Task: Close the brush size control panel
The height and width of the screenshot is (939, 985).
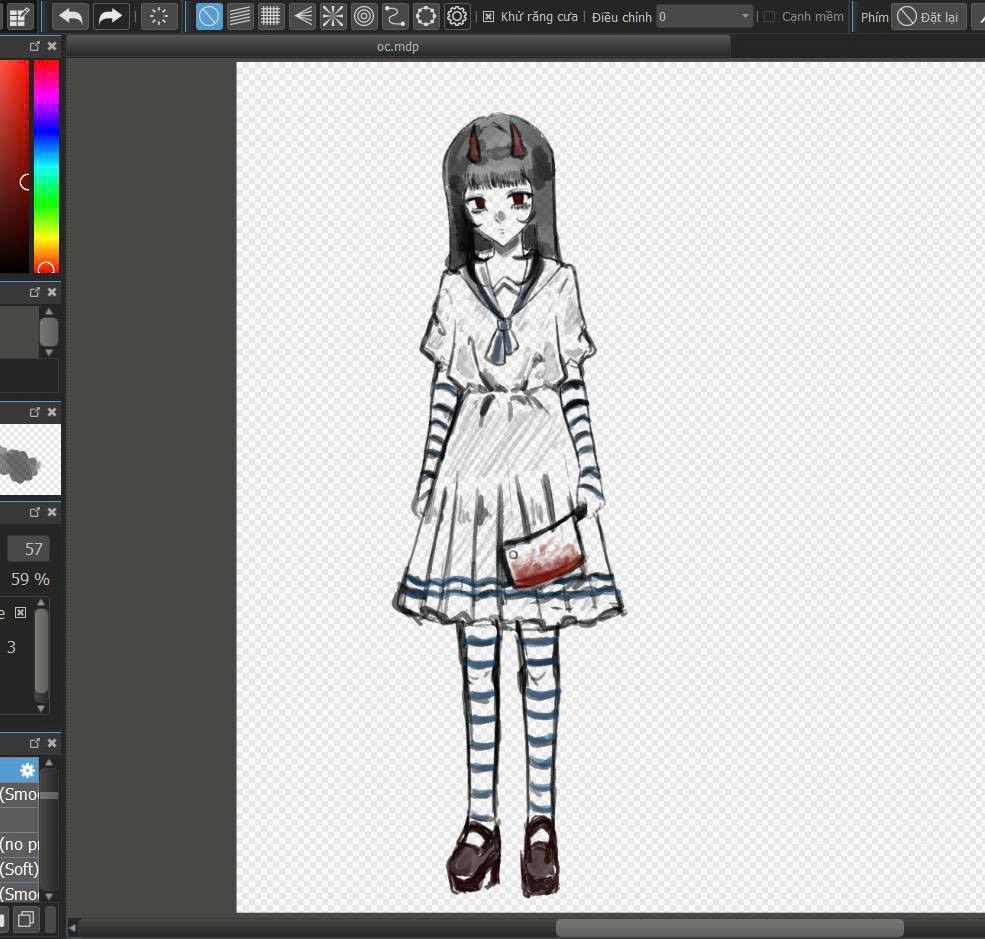Action: coord(52,513)
